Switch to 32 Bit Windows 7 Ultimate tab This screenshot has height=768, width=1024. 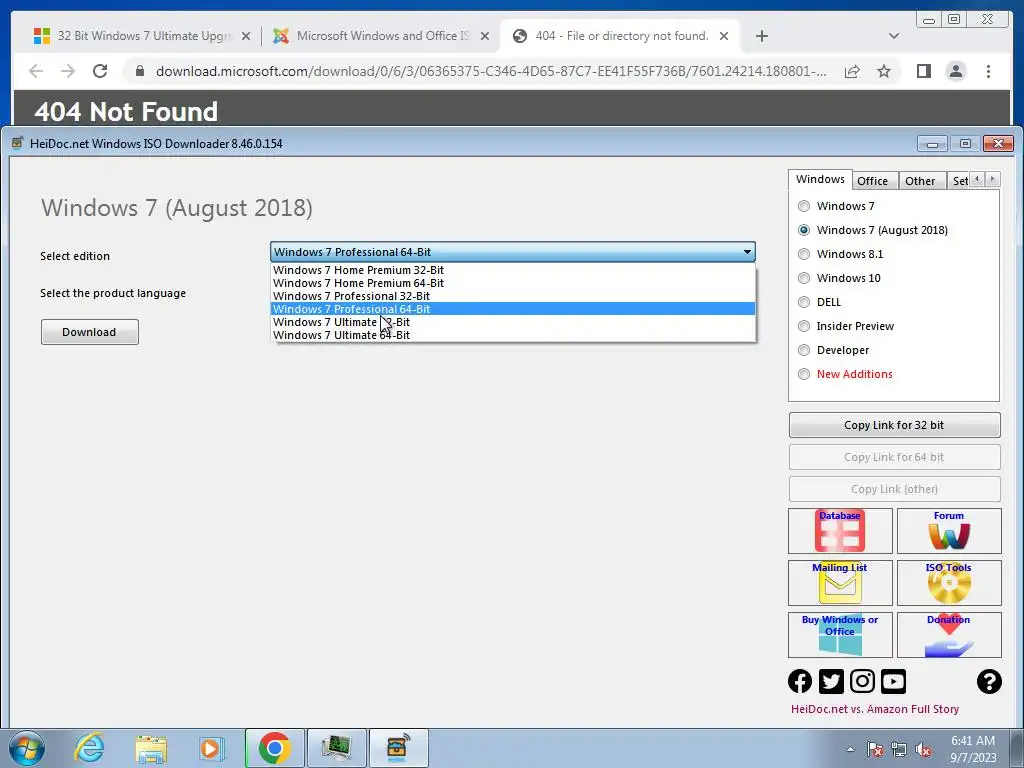click(x=142, y=36)
